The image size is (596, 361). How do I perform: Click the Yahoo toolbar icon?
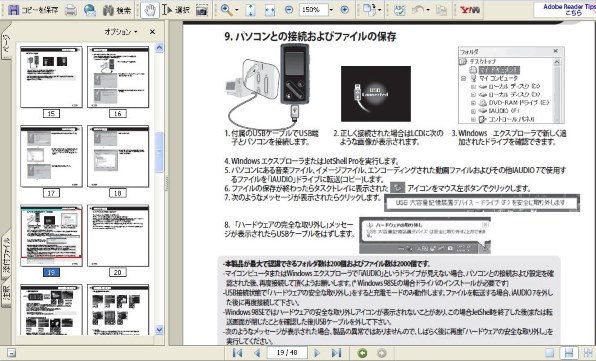click(x=470, y=10)
